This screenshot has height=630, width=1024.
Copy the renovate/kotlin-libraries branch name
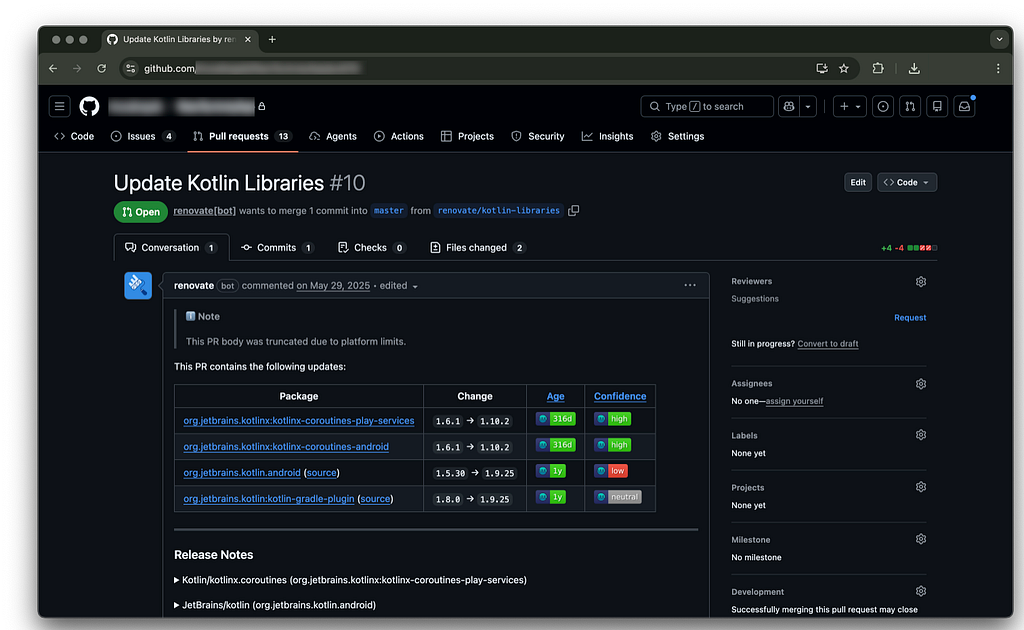[x=573, y=210]
